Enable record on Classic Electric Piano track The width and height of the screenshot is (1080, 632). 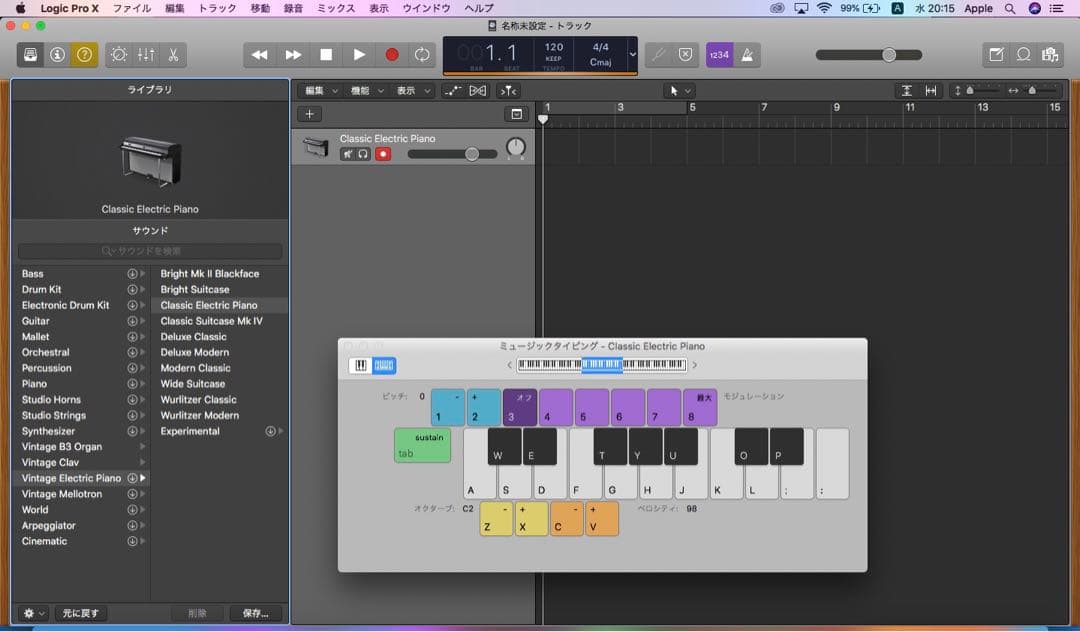click(383, 154)
